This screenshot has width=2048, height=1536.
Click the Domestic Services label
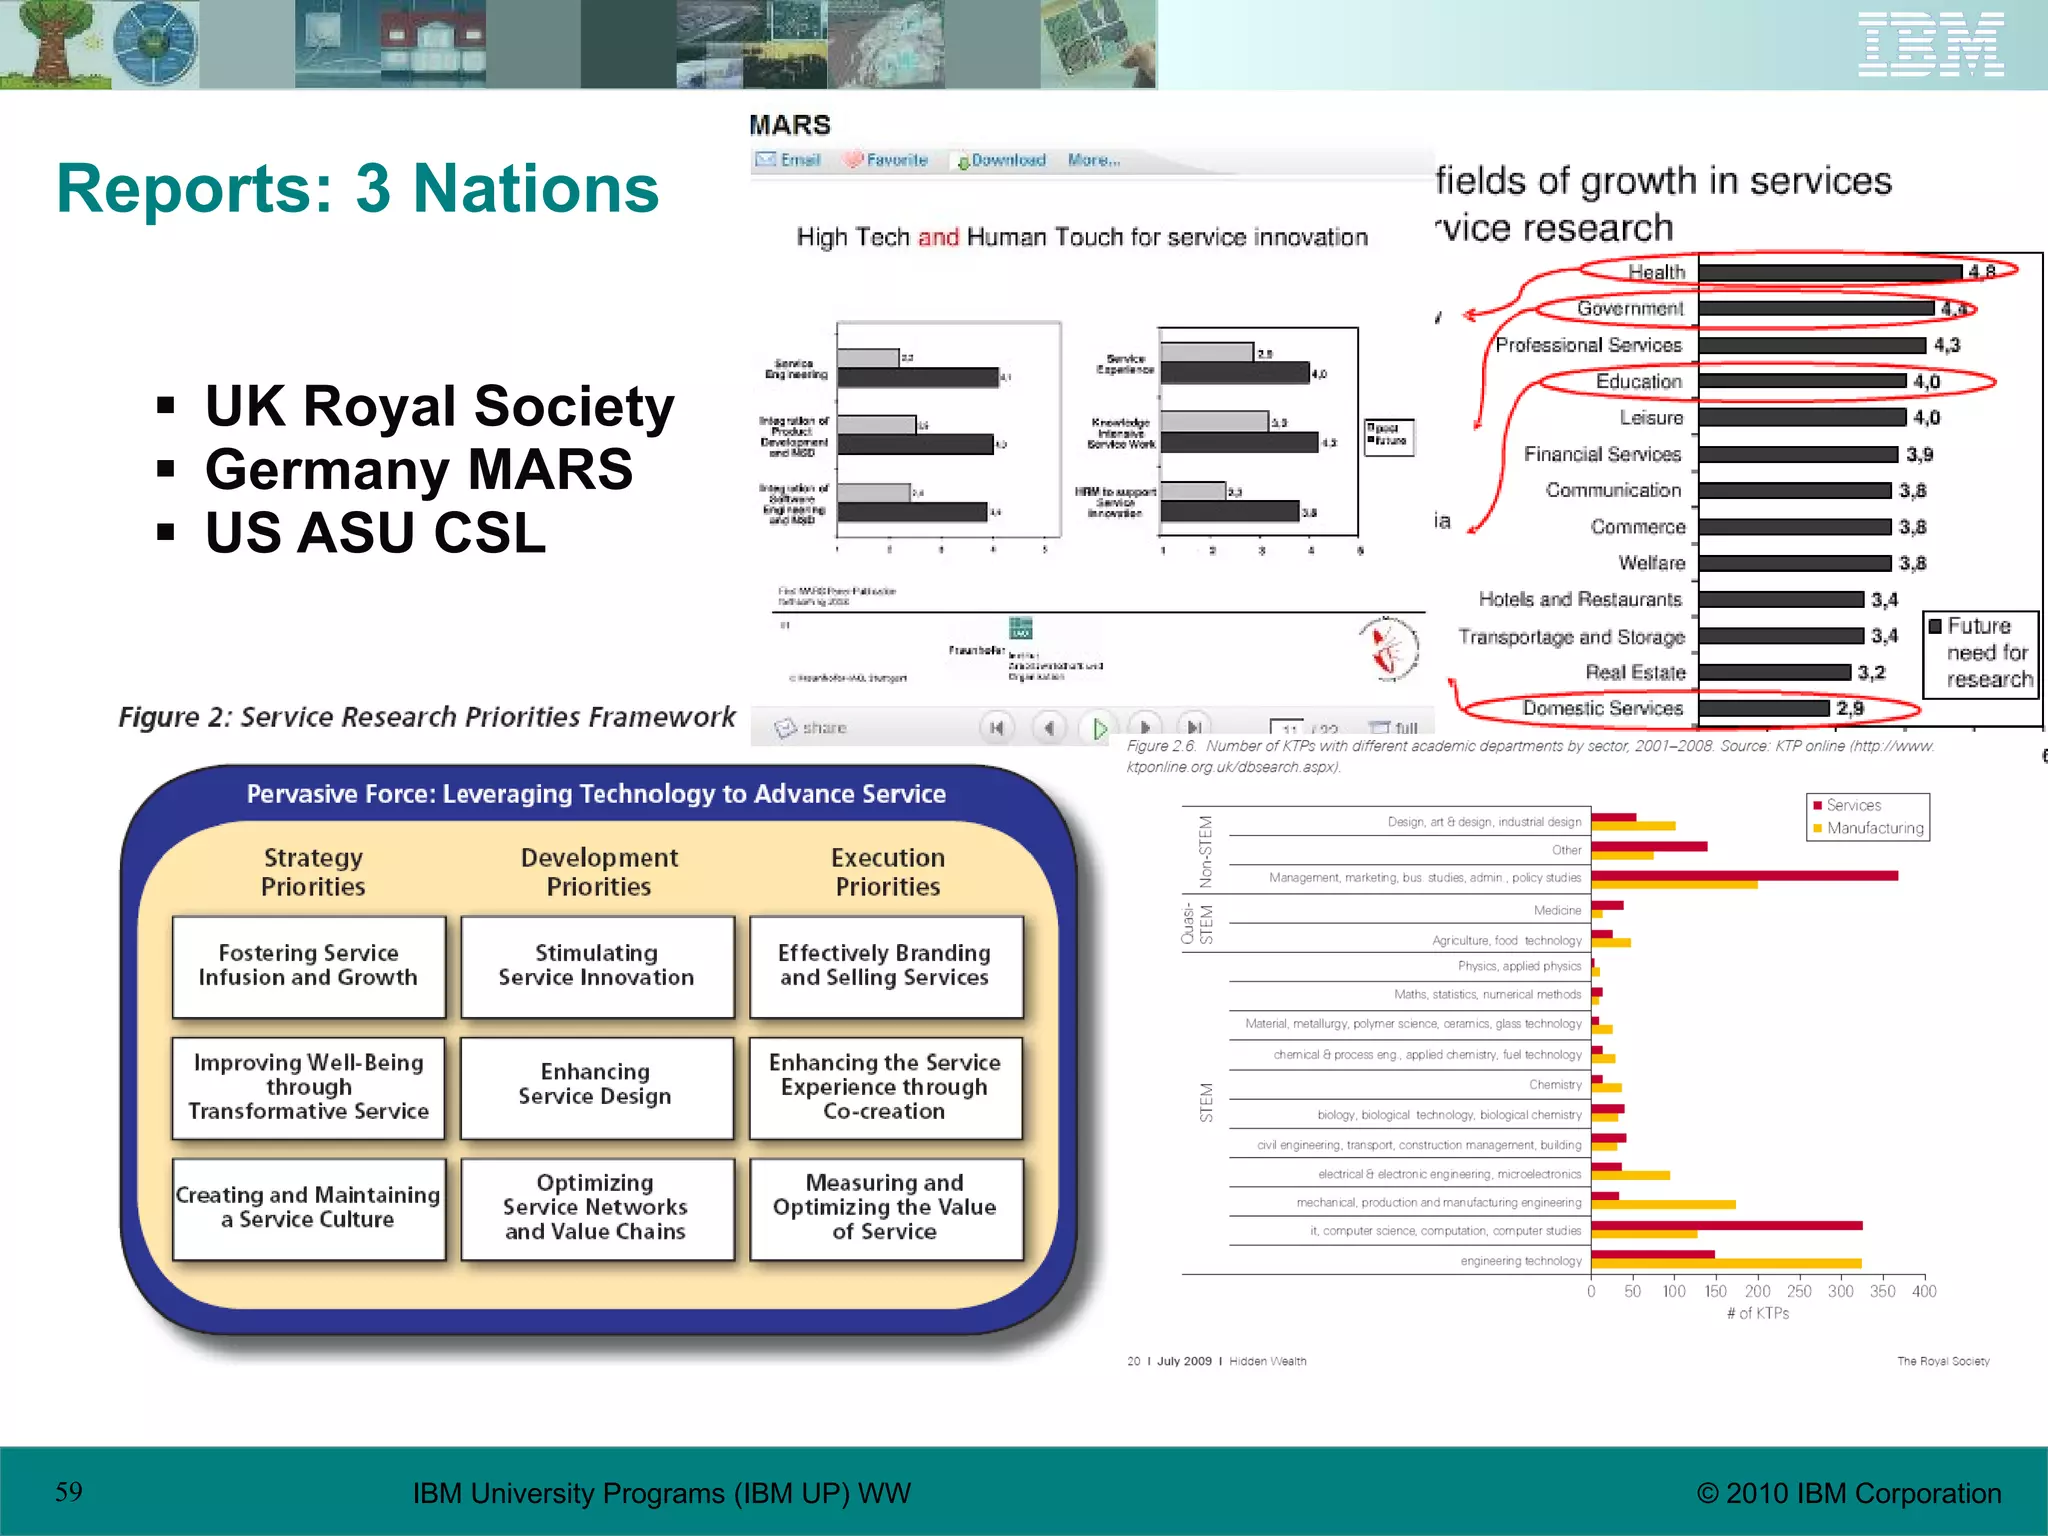pyautogui.click(x=1603, y=708)
